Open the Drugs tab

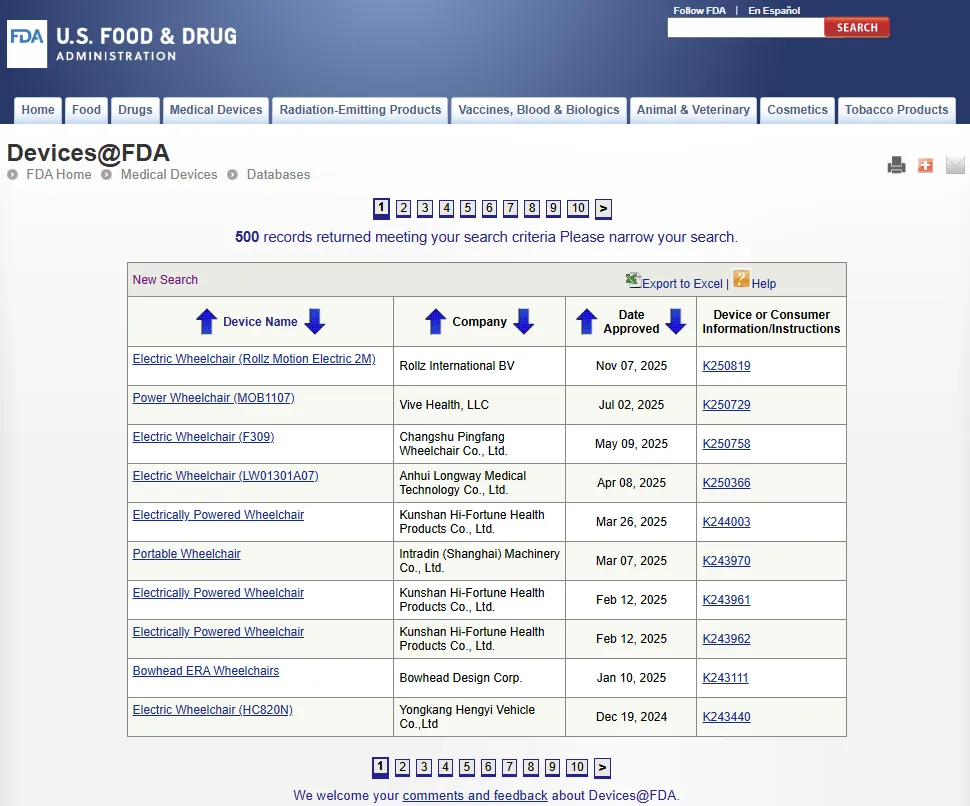pos(135,110)
